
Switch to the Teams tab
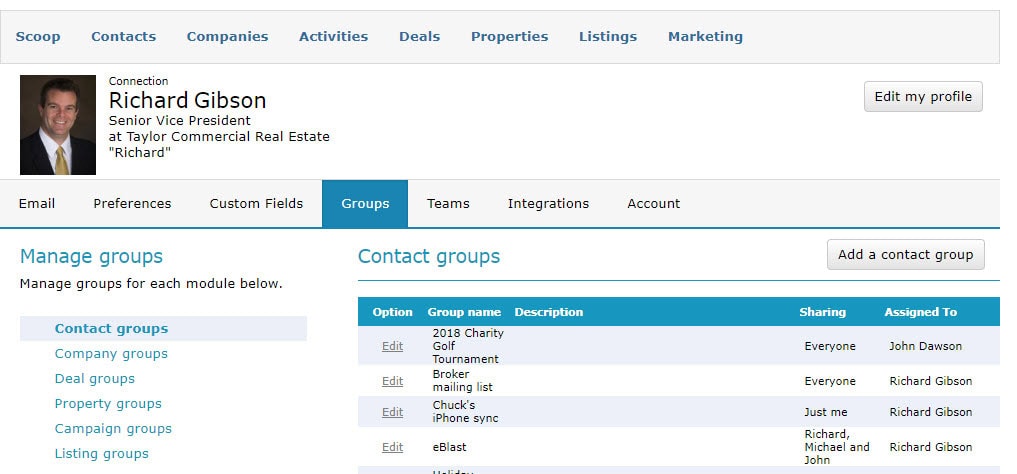(x=448, y=204)
